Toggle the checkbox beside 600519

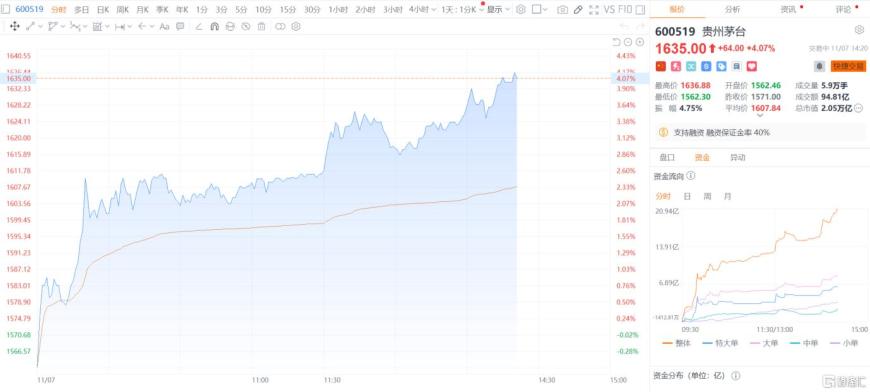[x=6, y=9]
